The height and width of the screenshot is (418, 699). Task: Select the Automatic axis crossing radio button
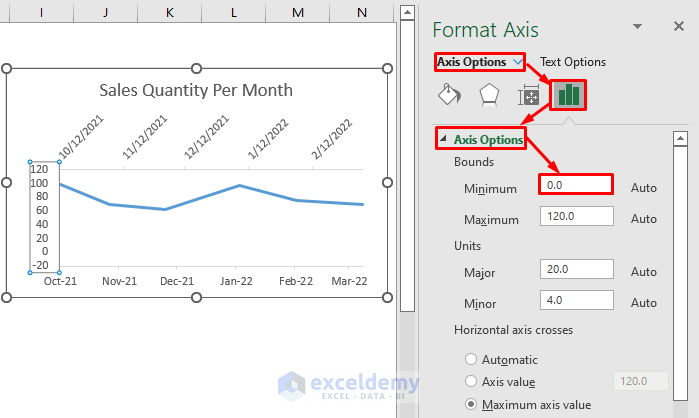click(x=471, y=359)
